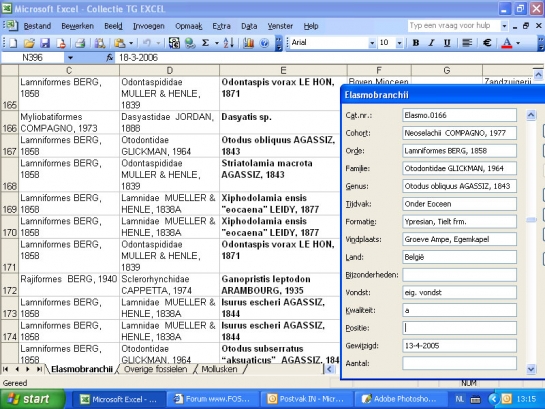Switch to Forum www.FOS... taskbar window
The image size is (545, 409).
coord(213,399)
